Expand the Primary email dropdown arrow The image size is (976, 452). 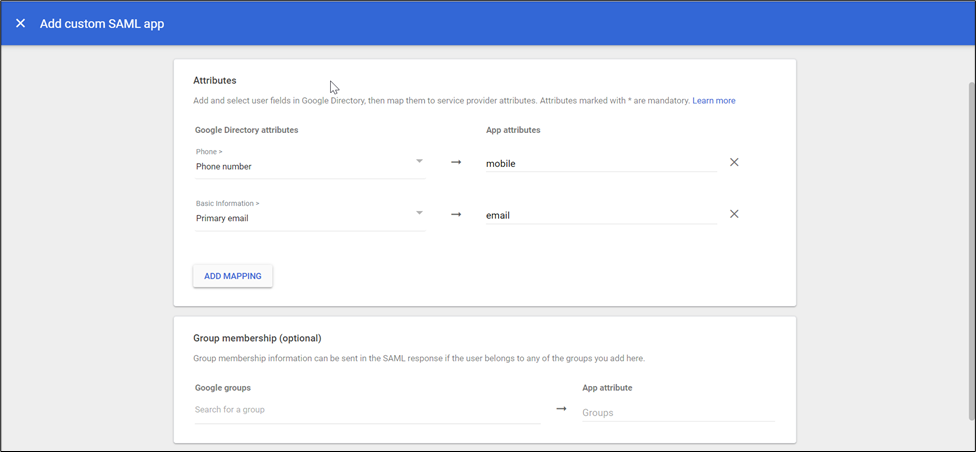click(x=420, y=212)
